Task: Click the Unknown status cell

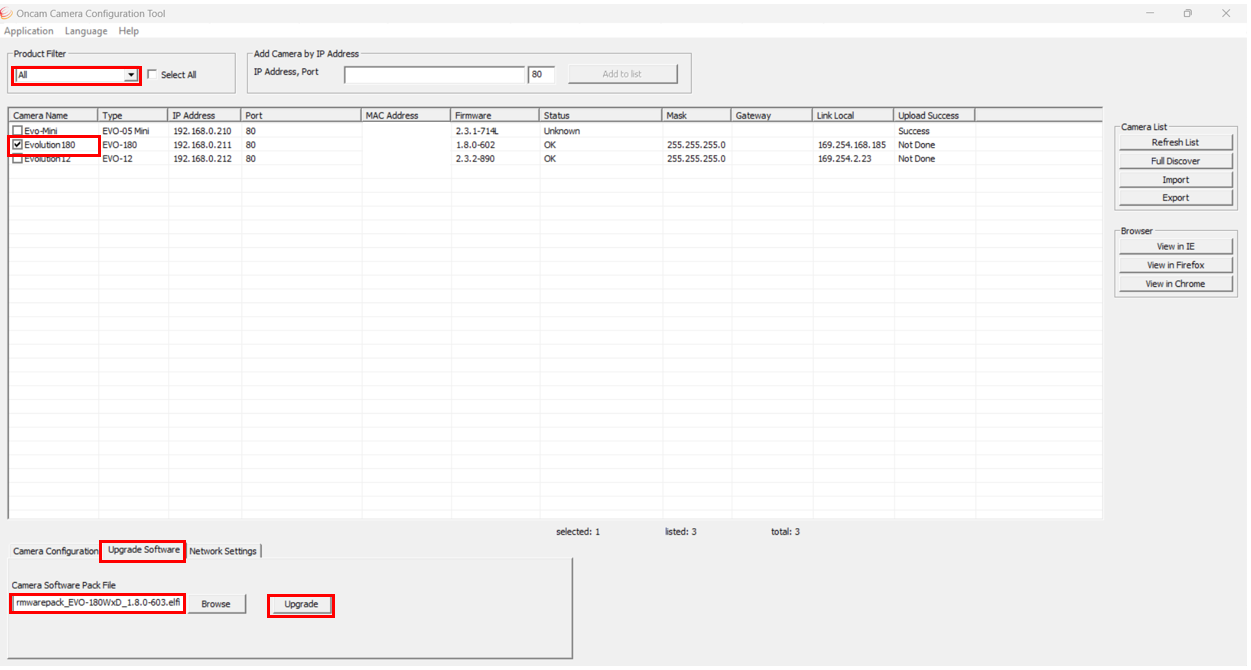Action: (562, 131)
